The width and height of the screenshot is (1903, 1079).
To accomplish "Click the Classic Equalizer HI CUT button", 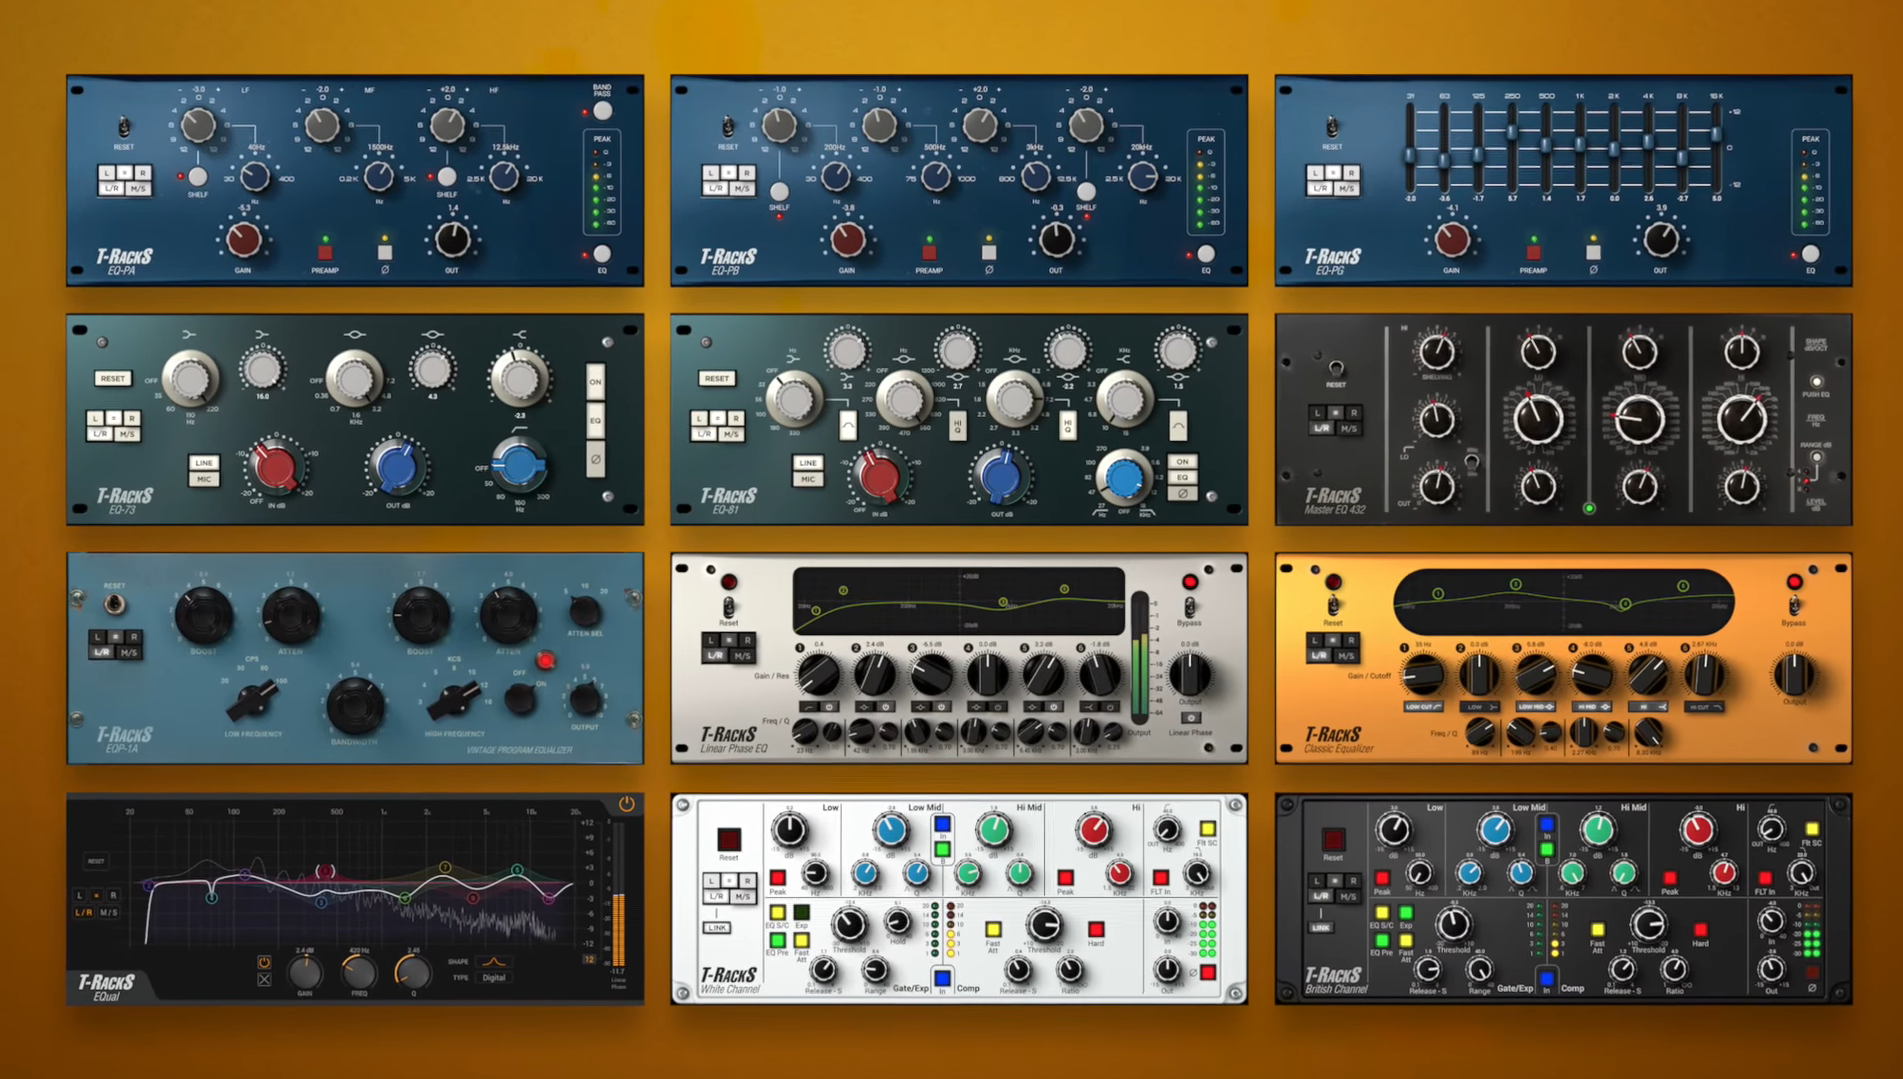I will (x=1704, y=706).
